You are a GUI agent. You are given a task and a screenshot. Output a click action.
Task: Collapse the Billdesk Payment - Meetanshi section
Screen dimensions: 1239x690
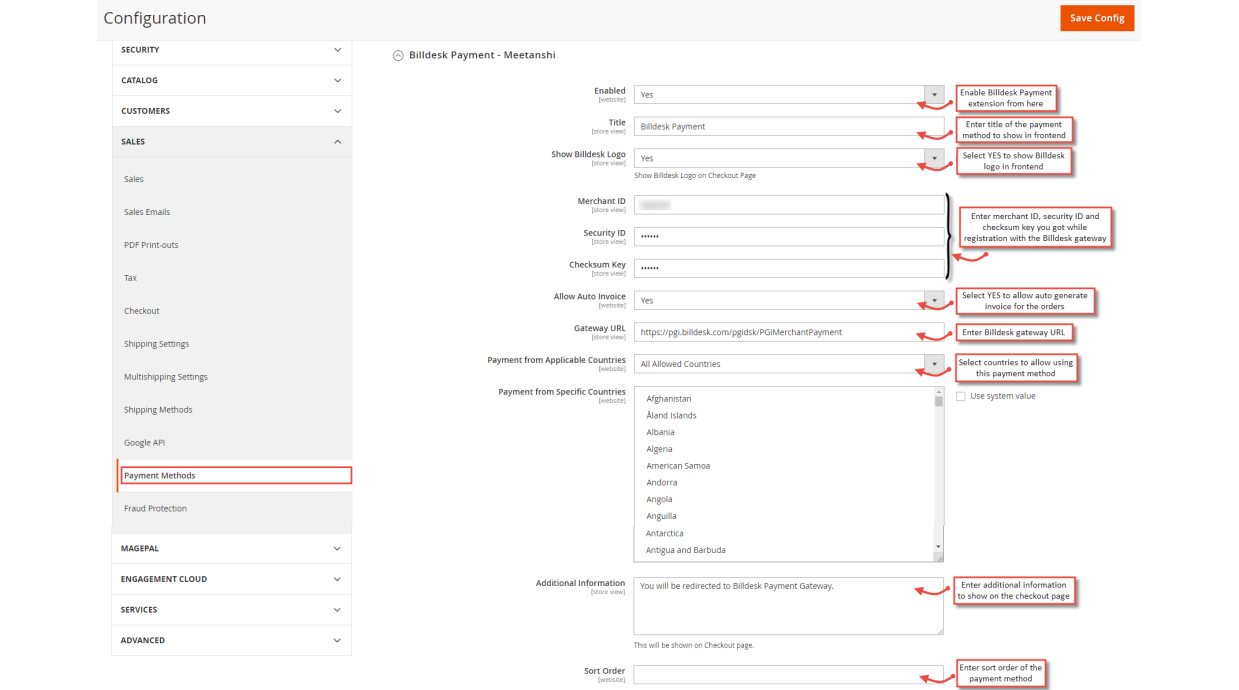coord(398,55)
